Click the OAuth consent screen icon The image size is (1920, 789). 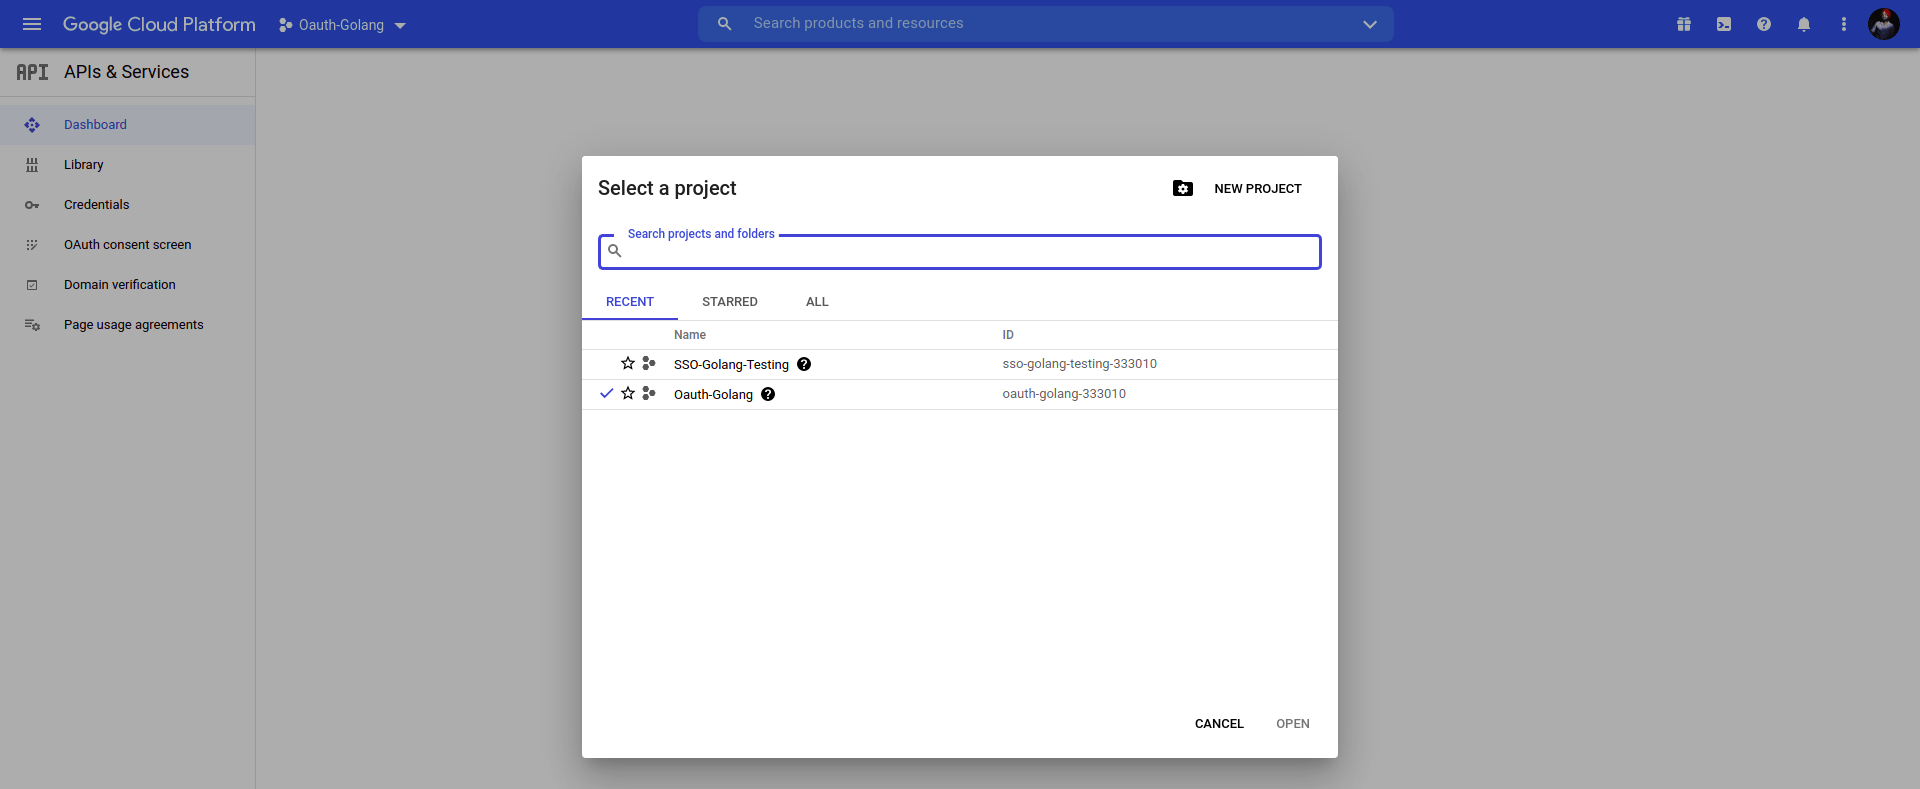click(32, 245)
